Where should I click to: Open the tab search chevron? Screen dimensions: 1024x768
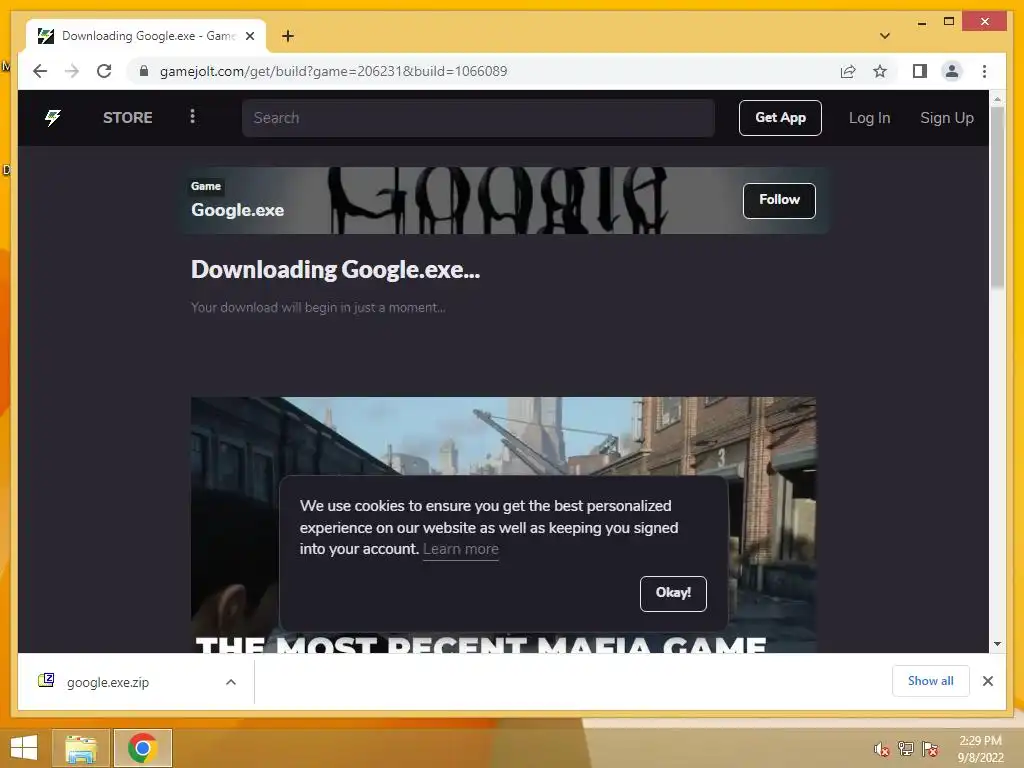pos(884,36)
